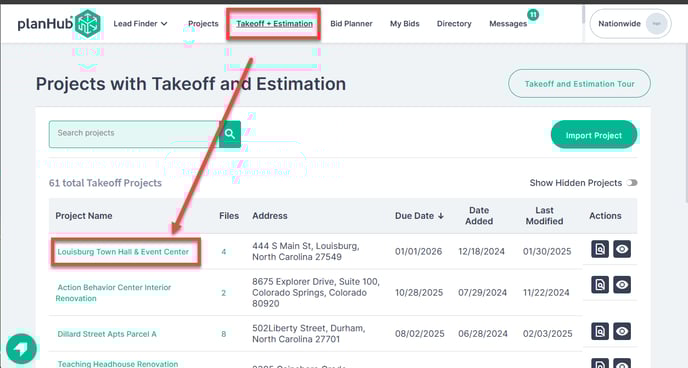Screen dimensions: 688x368
Task: Click the Import Project button
Action: [x=594, y=135]
